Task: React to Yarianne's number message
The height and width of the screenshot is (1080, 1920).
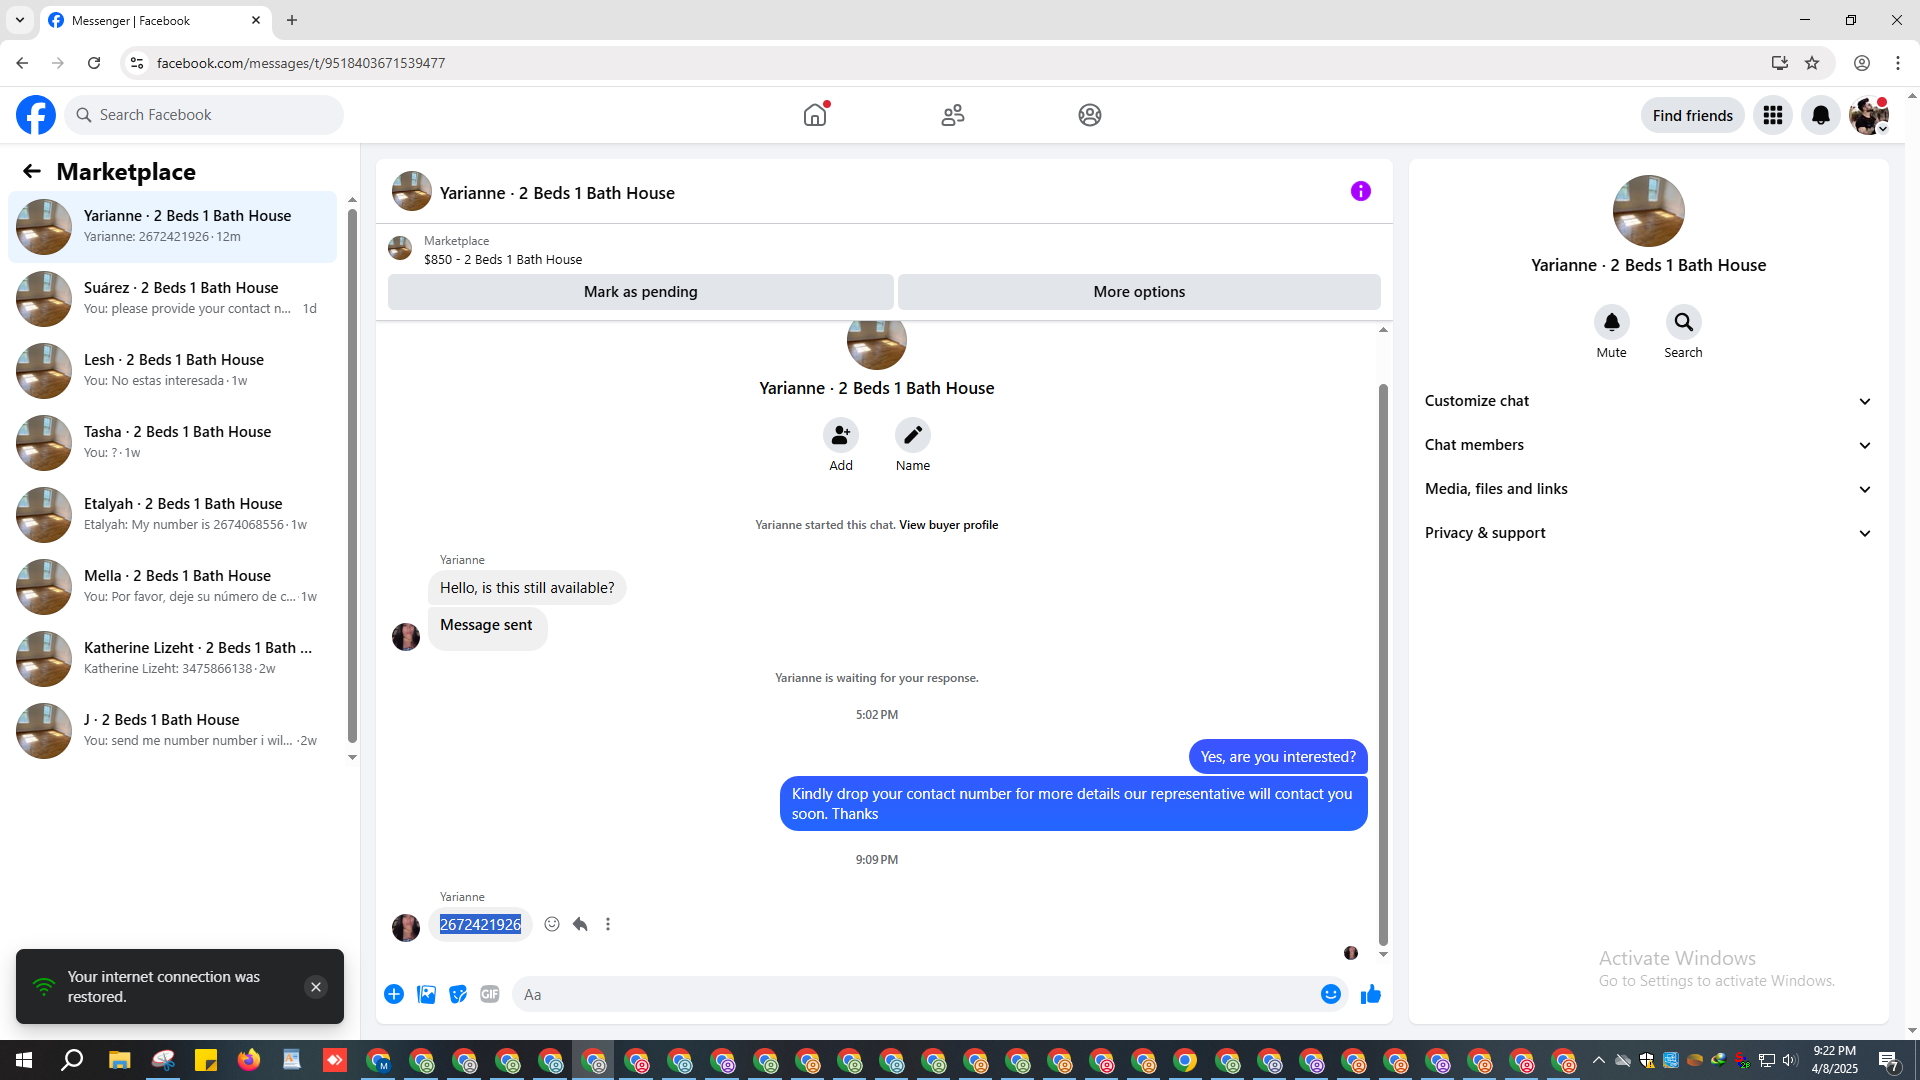Action: click(x=552, y=924)
